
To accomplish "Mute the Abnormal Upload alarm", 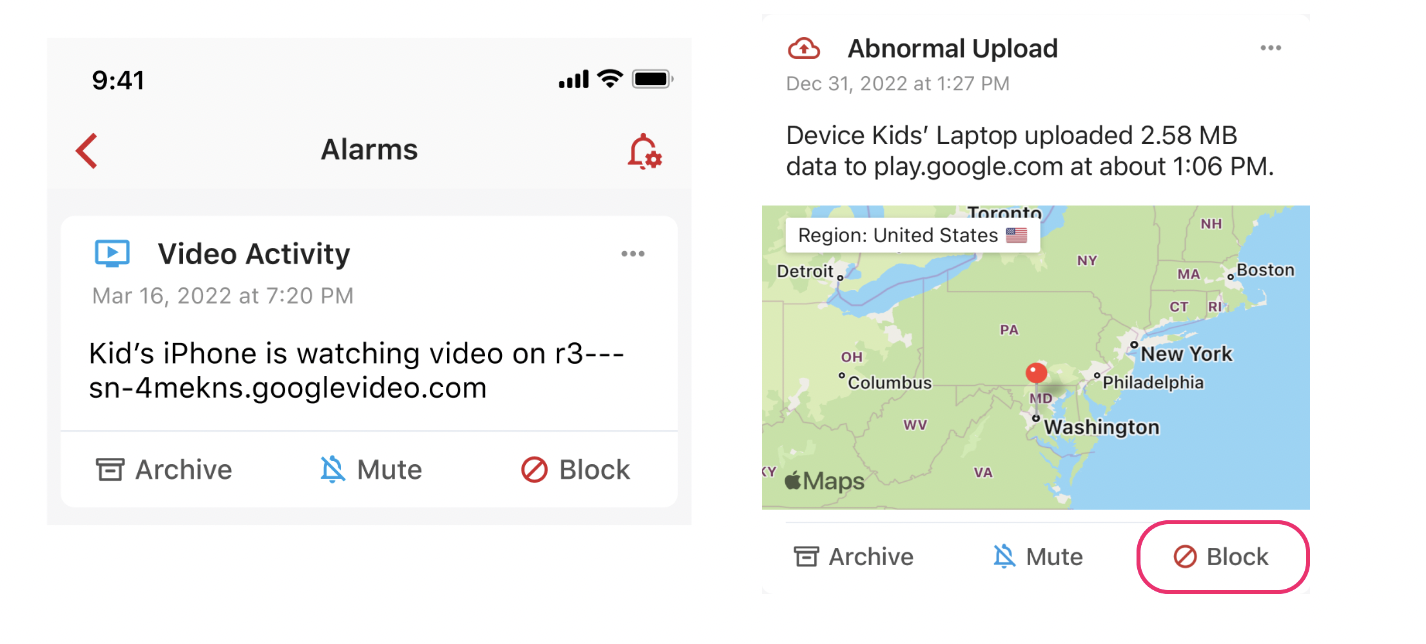I will (1038, 557).
